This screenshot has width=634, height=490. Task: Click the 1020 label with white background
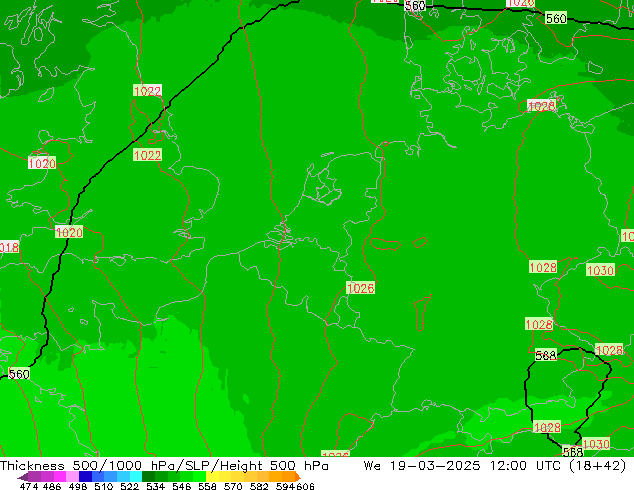coord(42,163)
